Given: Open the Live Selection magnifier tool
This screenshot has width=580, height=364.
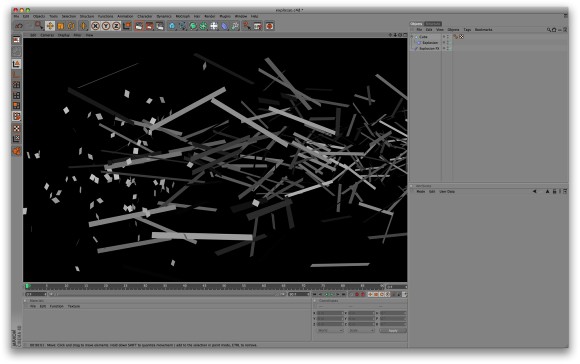Looking at the screenshot, I should [39, 25].
